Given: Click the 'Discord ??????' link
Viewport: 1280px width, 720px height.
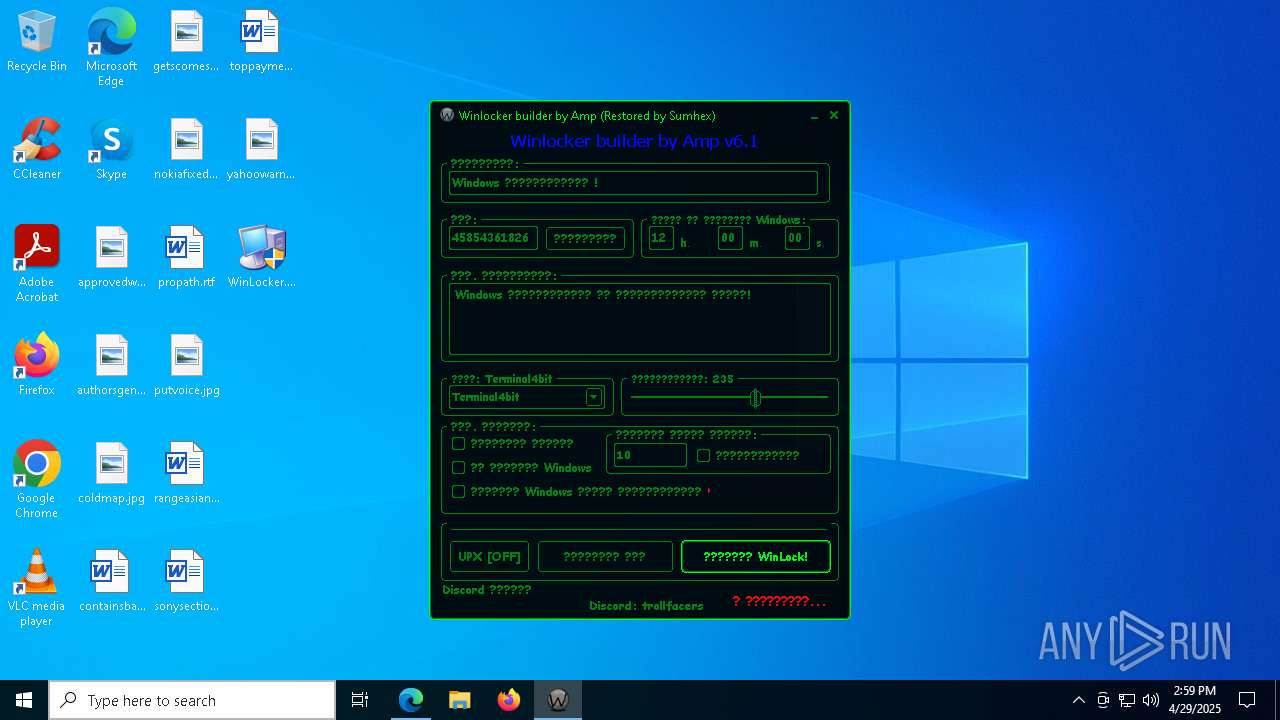Looking at the screenshot, I should tap(487, 590).
